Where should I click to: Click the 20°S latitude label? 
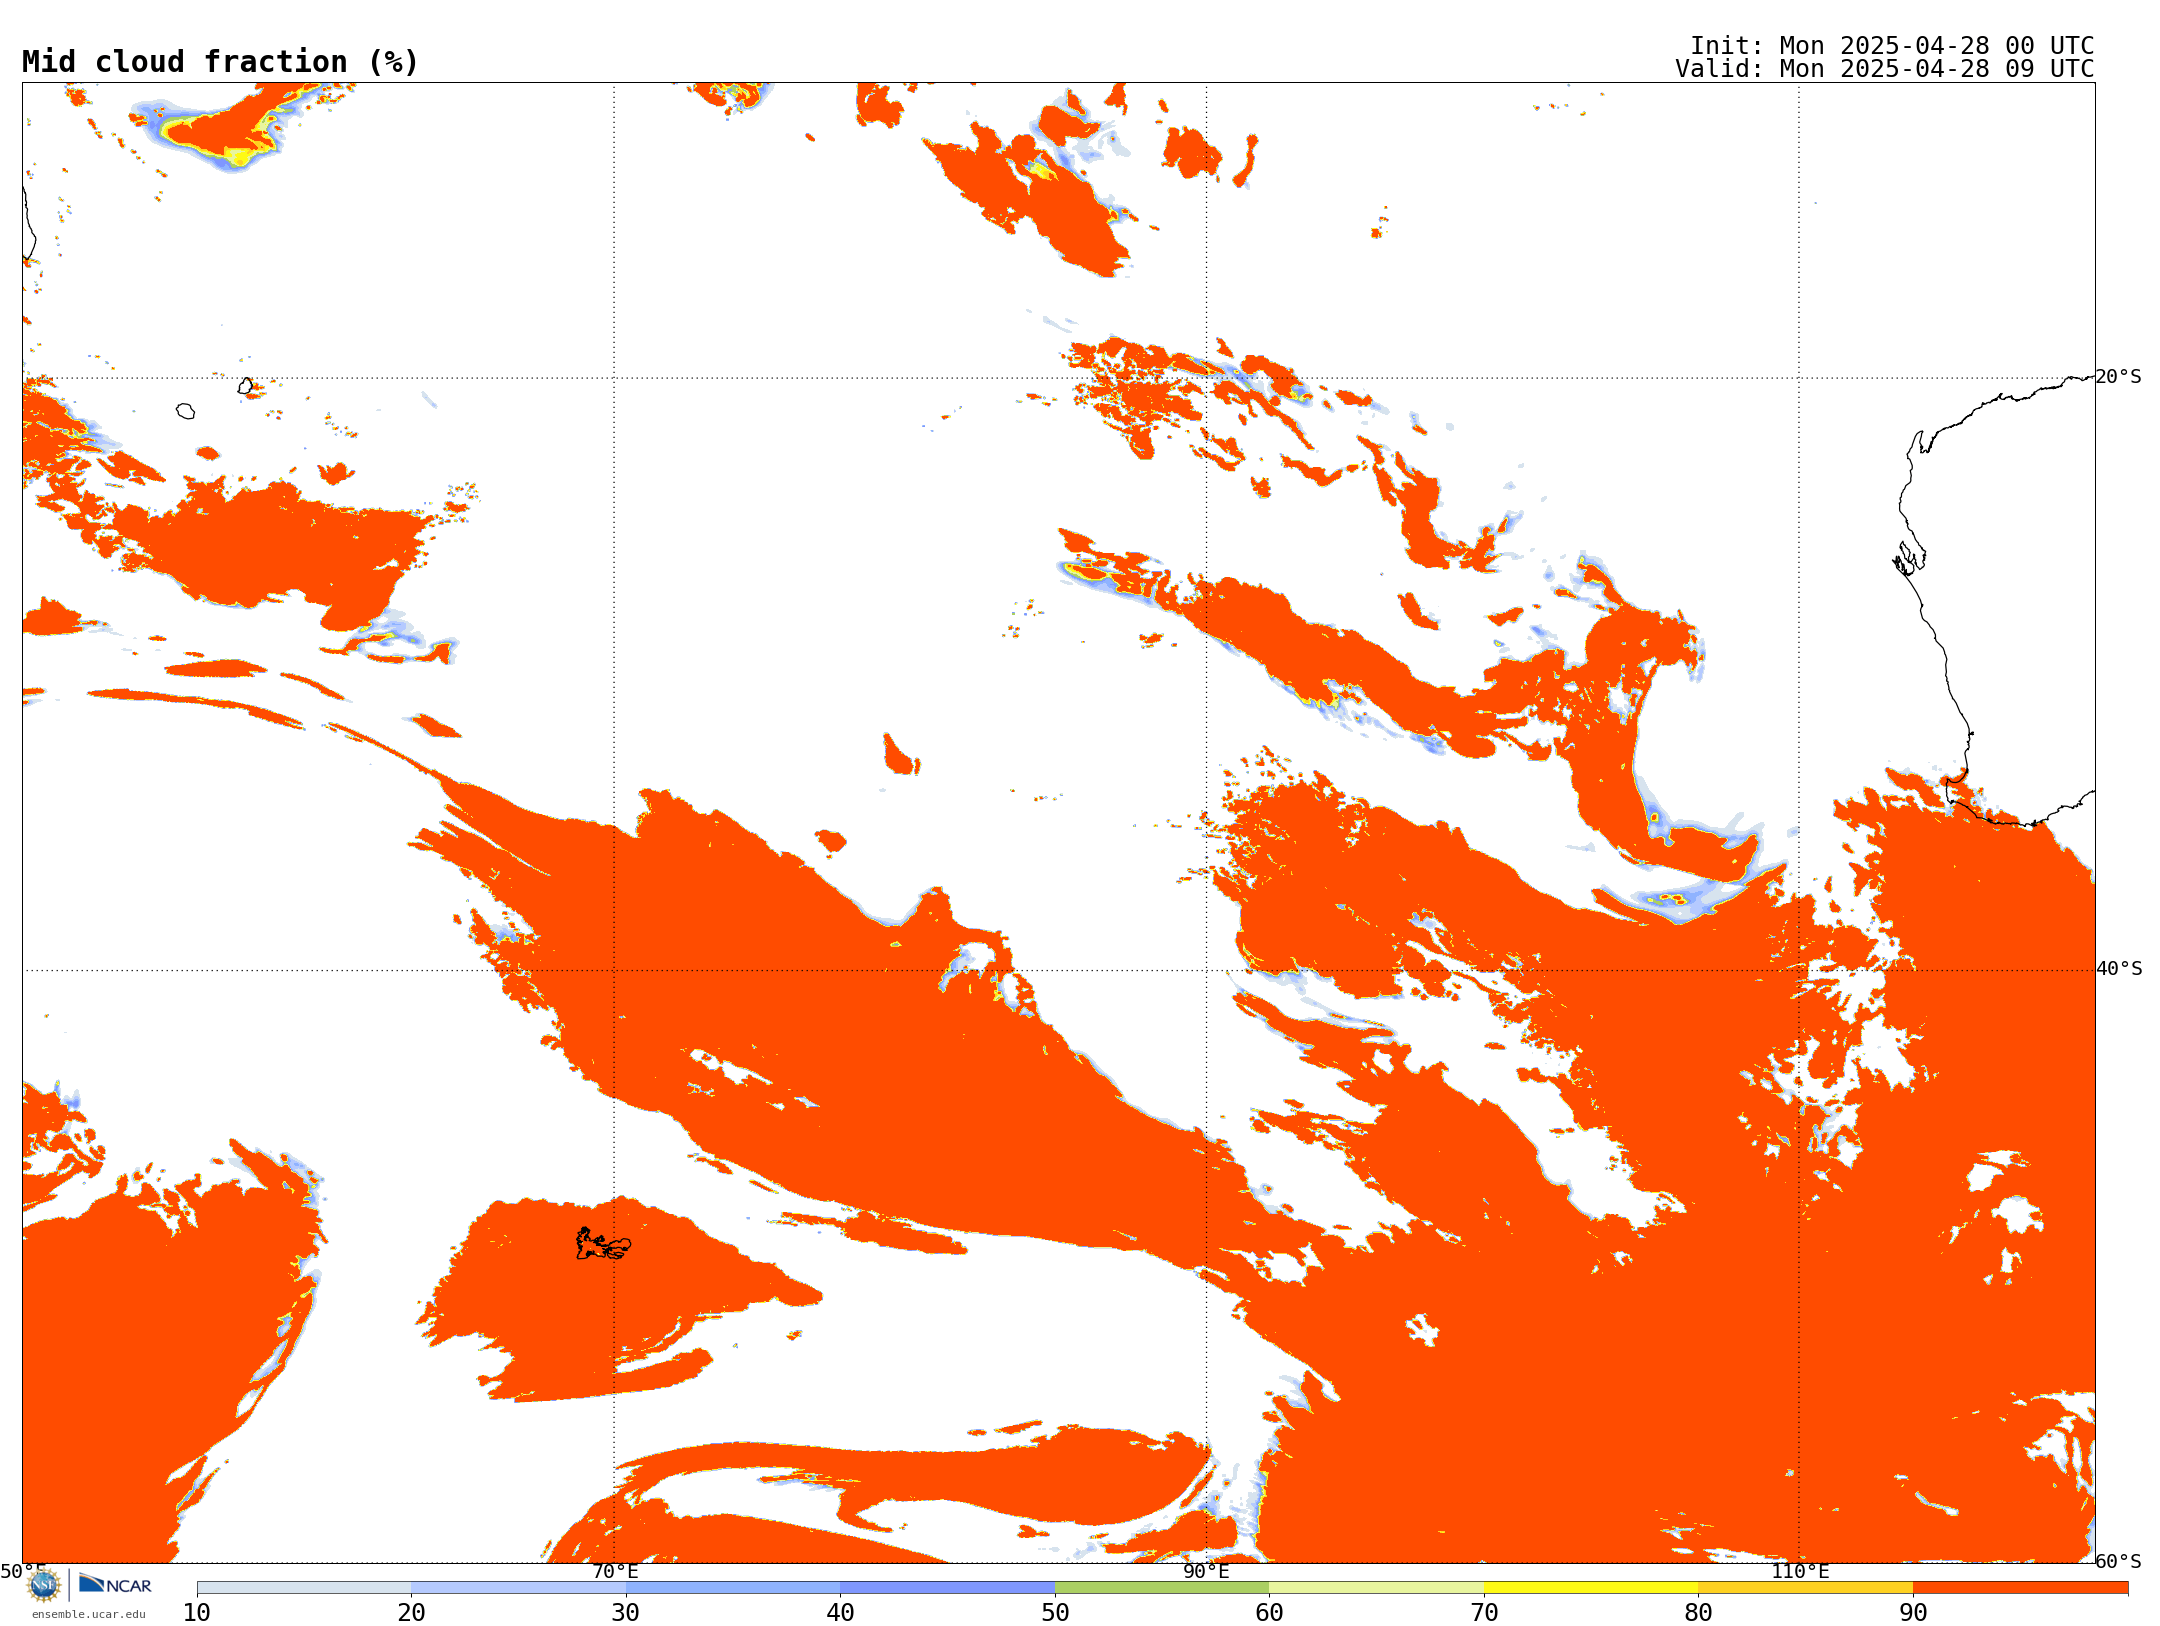point(2118,377)
